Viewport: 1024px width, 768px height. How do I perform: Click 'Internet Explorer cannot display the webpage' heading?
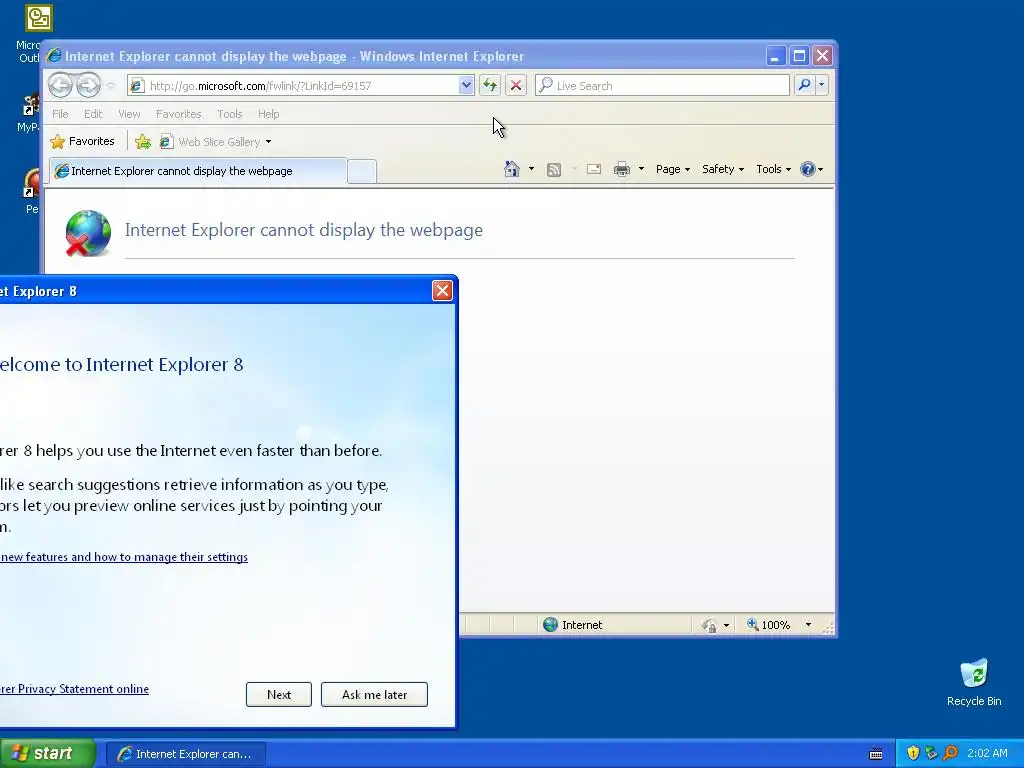click(x=304, y=230)
